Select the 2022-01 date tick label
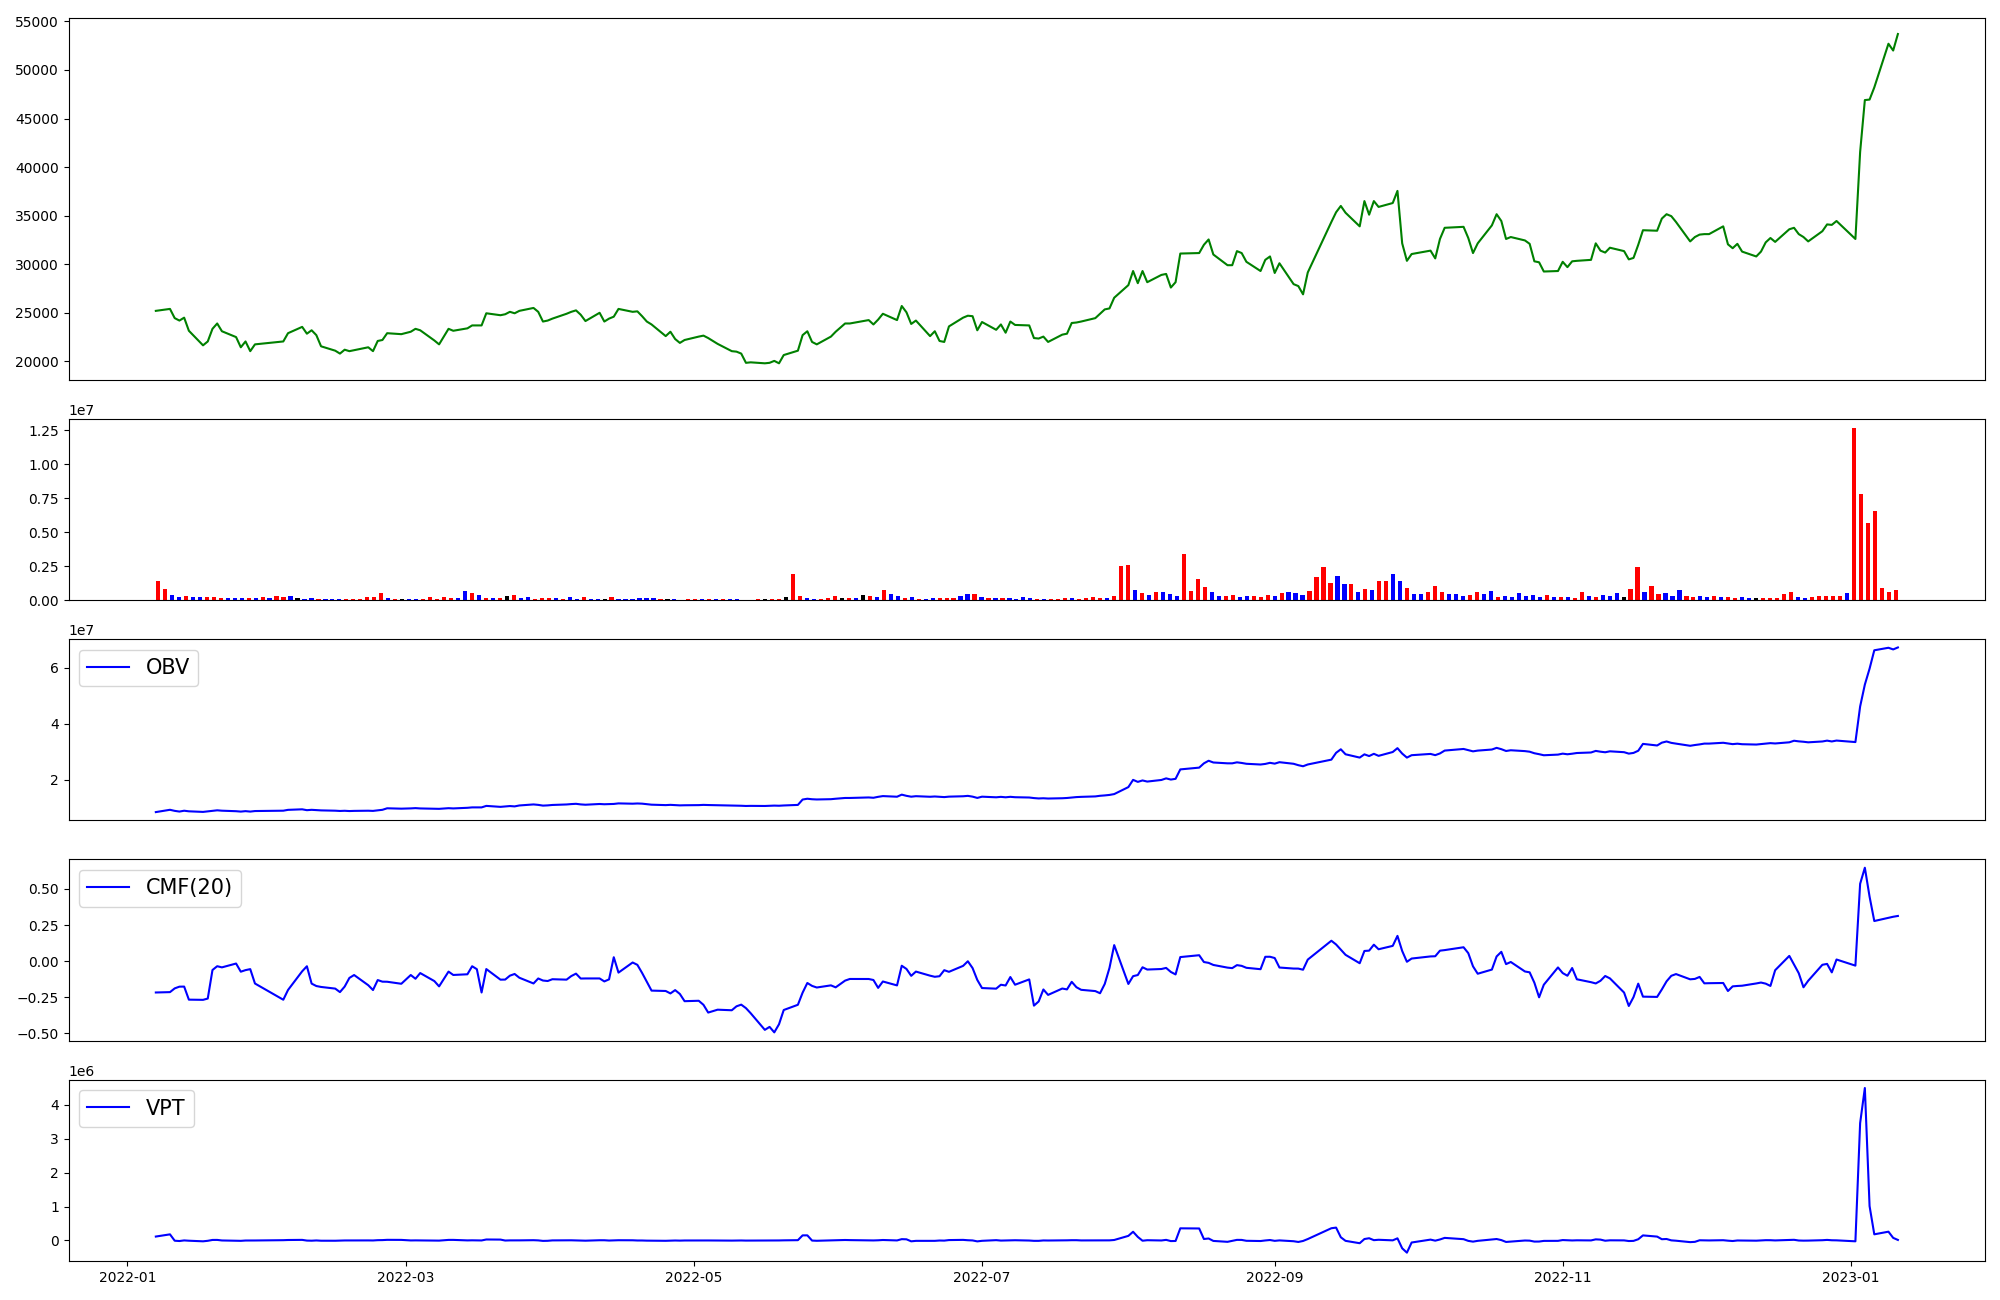 127,1277
